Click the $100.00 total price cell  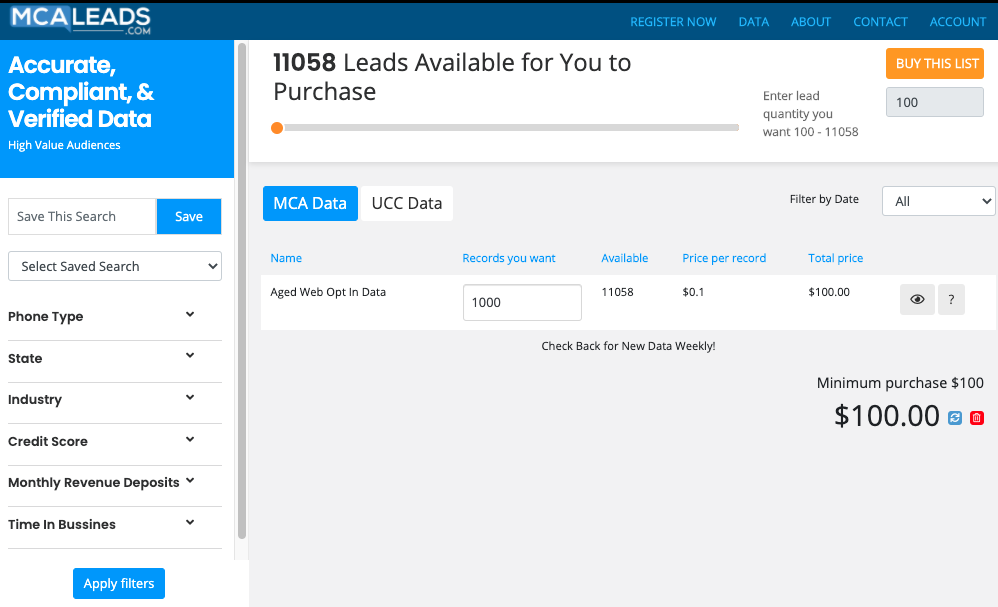[x=829, y=292]
